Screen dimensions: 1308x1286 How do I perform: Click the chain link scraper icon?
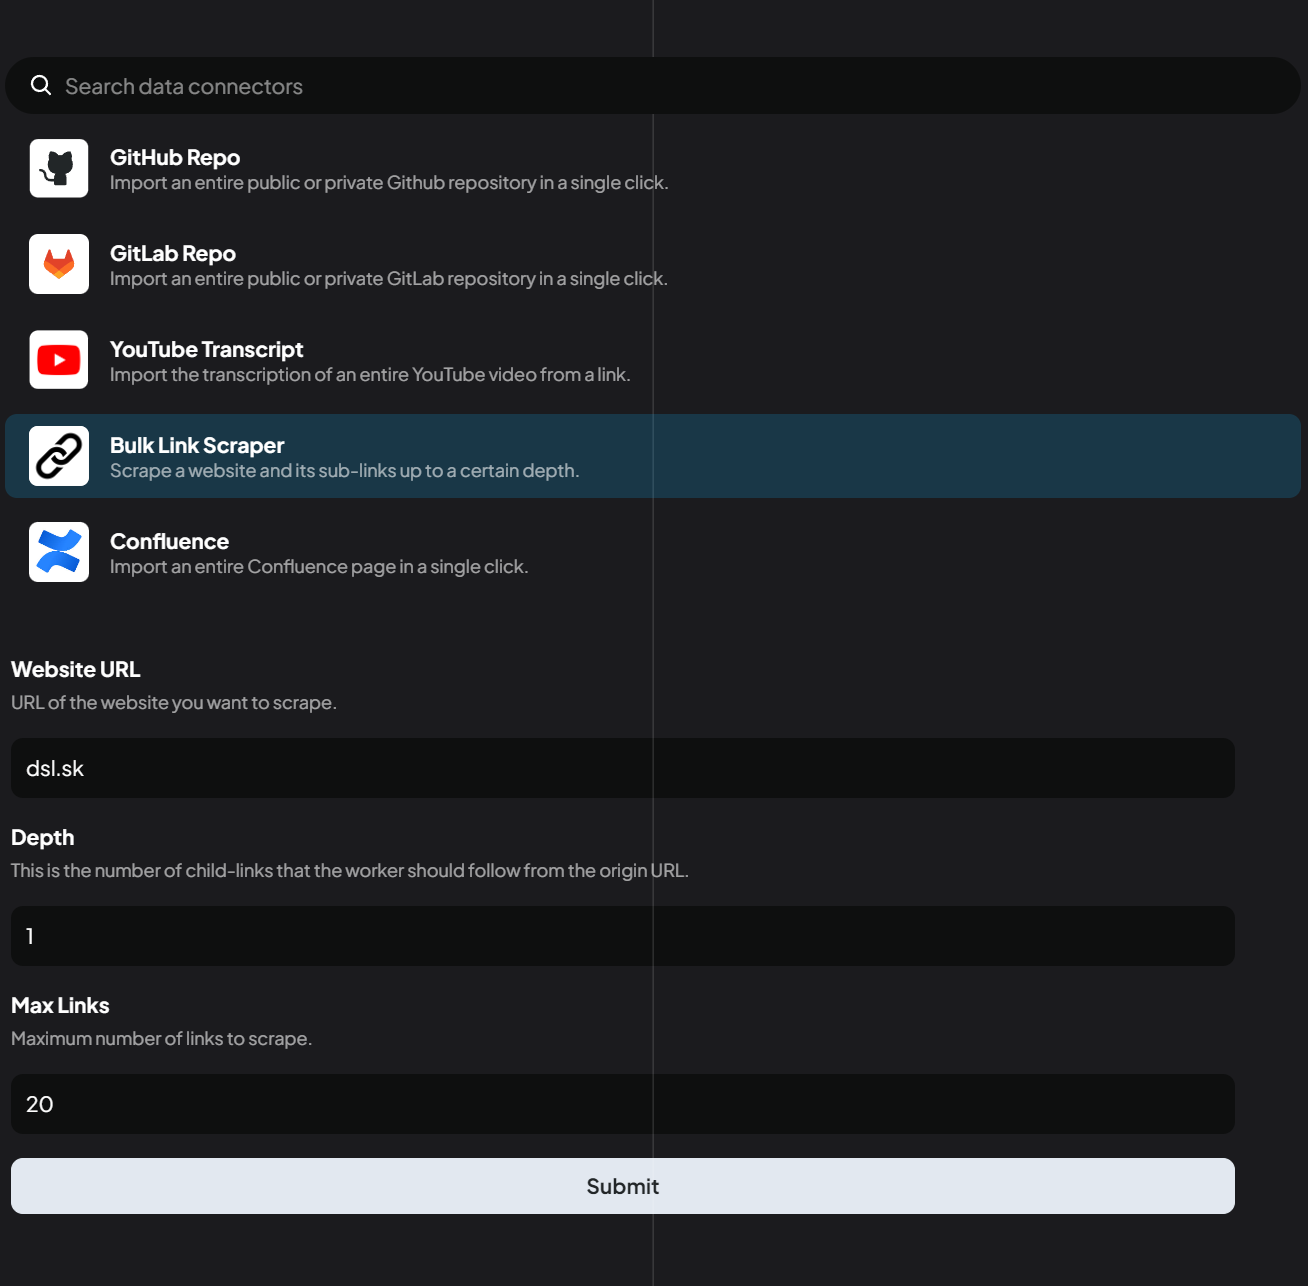coord(59,456)
